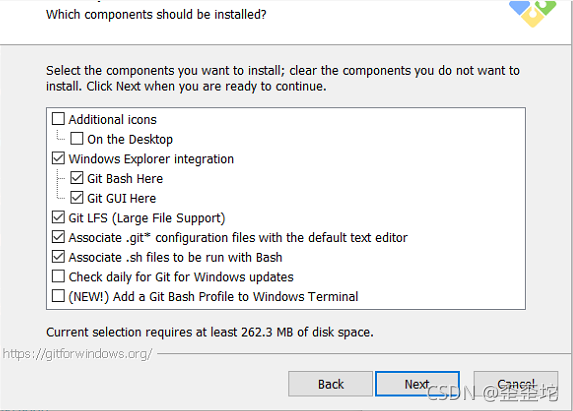Select the Git GUI Here tree label
The height and width of the screenshot is (411, 573).
[121, 198]
